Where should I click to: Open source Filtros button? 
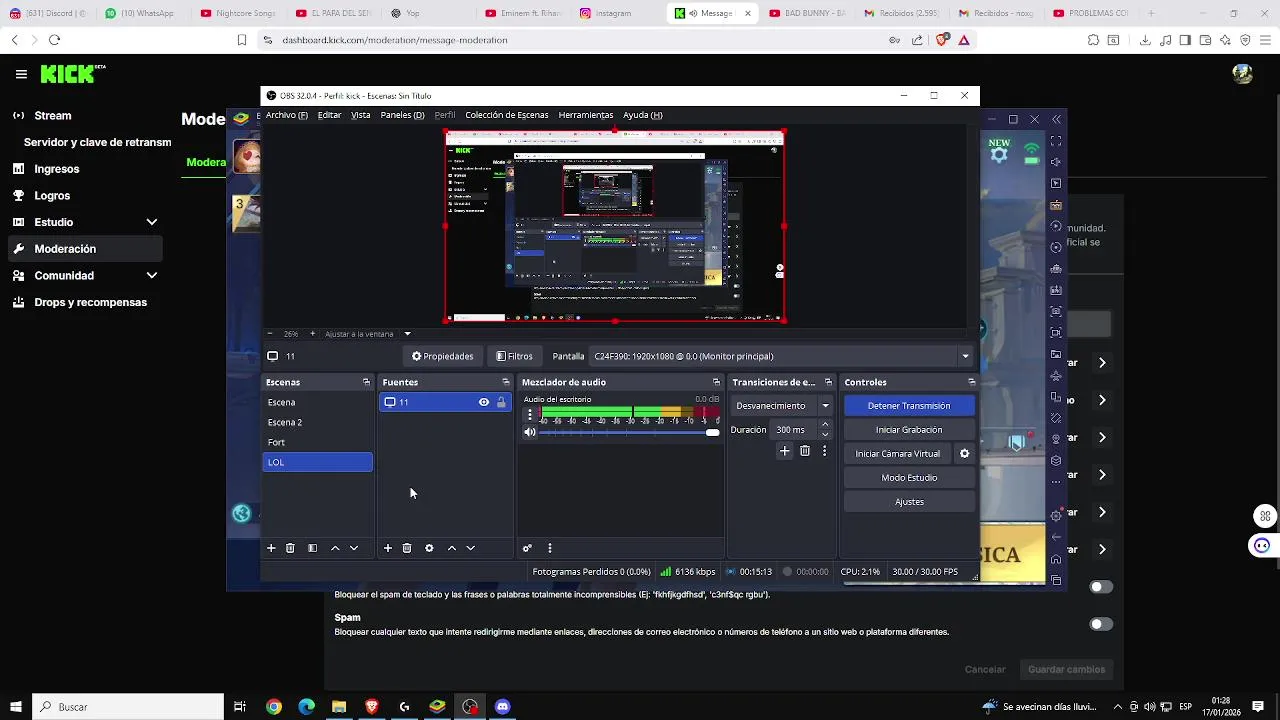515,356
